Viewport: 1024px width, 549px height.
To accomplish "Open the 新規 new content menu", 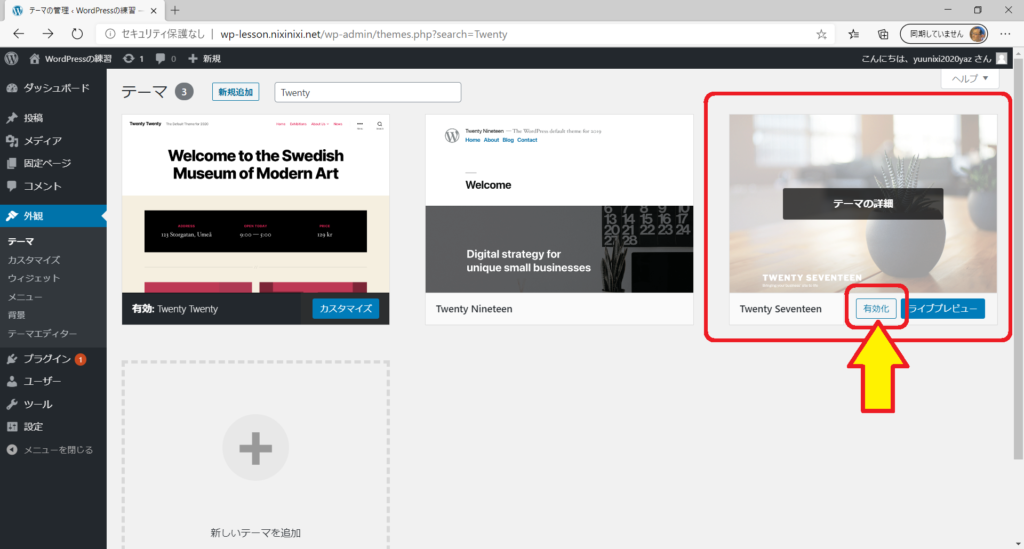I will coord(204,59).
